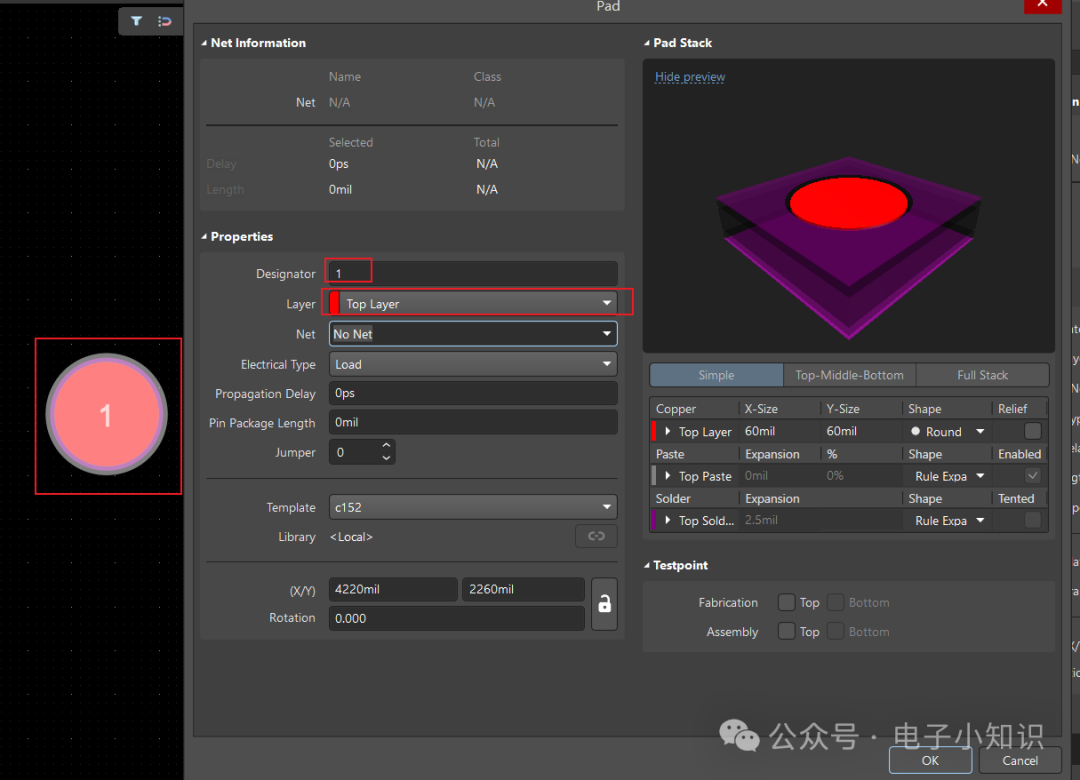Toggle the Top Solder Tented checkbox
This screenshot has height=780, width=1080.
(x=1032, y=520)
